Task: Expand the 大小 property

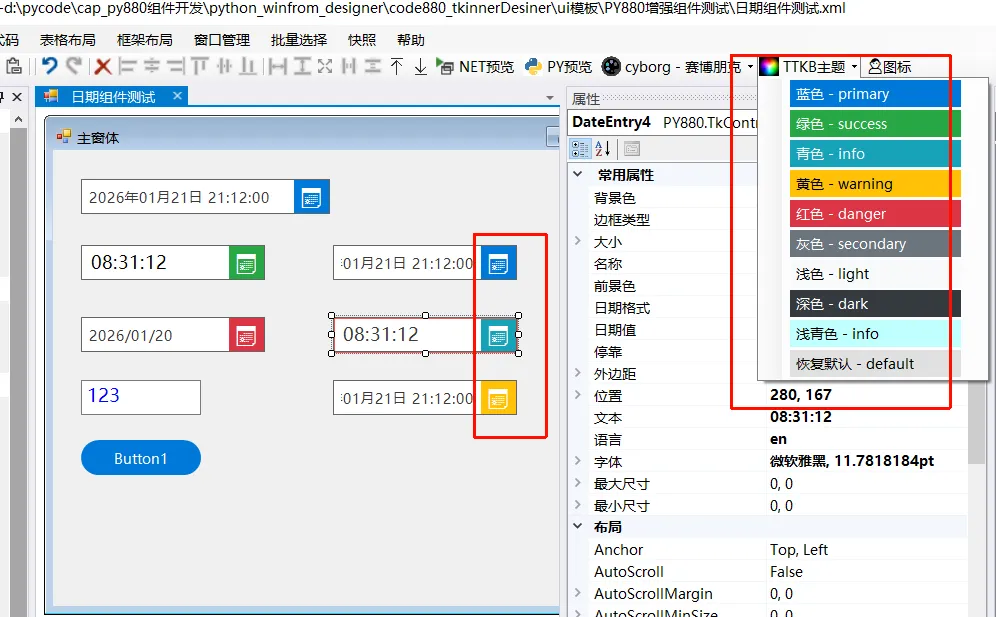Action: (x=578, y=241)
